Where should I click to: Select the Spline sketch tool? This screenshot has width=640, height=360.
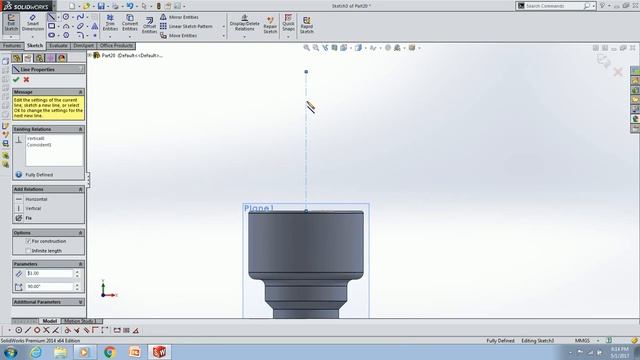[x=80, y=17]
